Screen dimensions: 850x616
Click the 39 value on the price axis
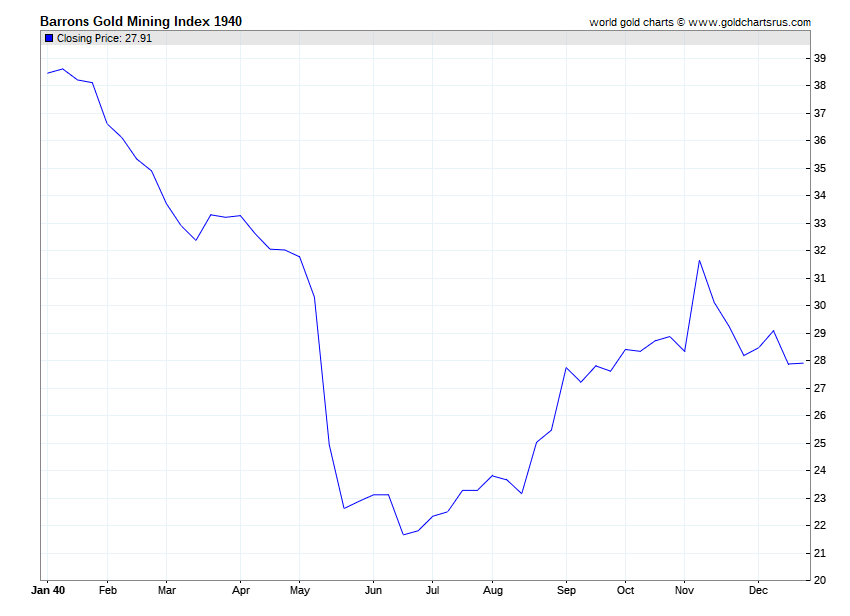(x=820, y=59)
